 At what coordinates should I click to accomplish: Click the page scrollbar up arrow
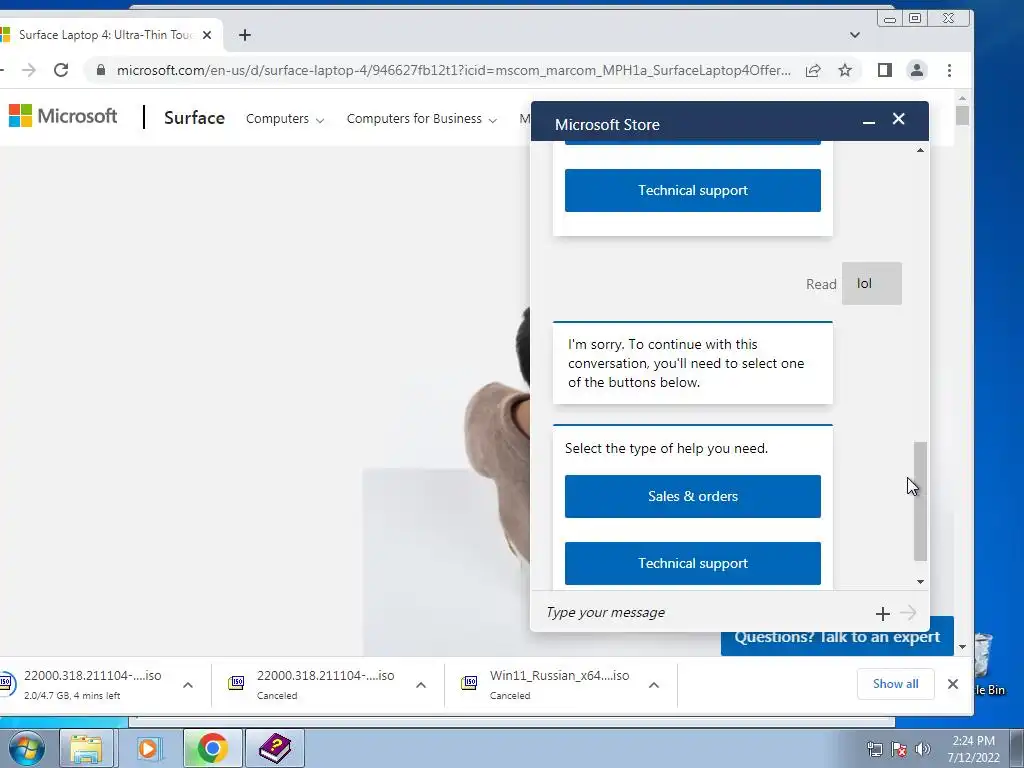[x=962, y=99]
